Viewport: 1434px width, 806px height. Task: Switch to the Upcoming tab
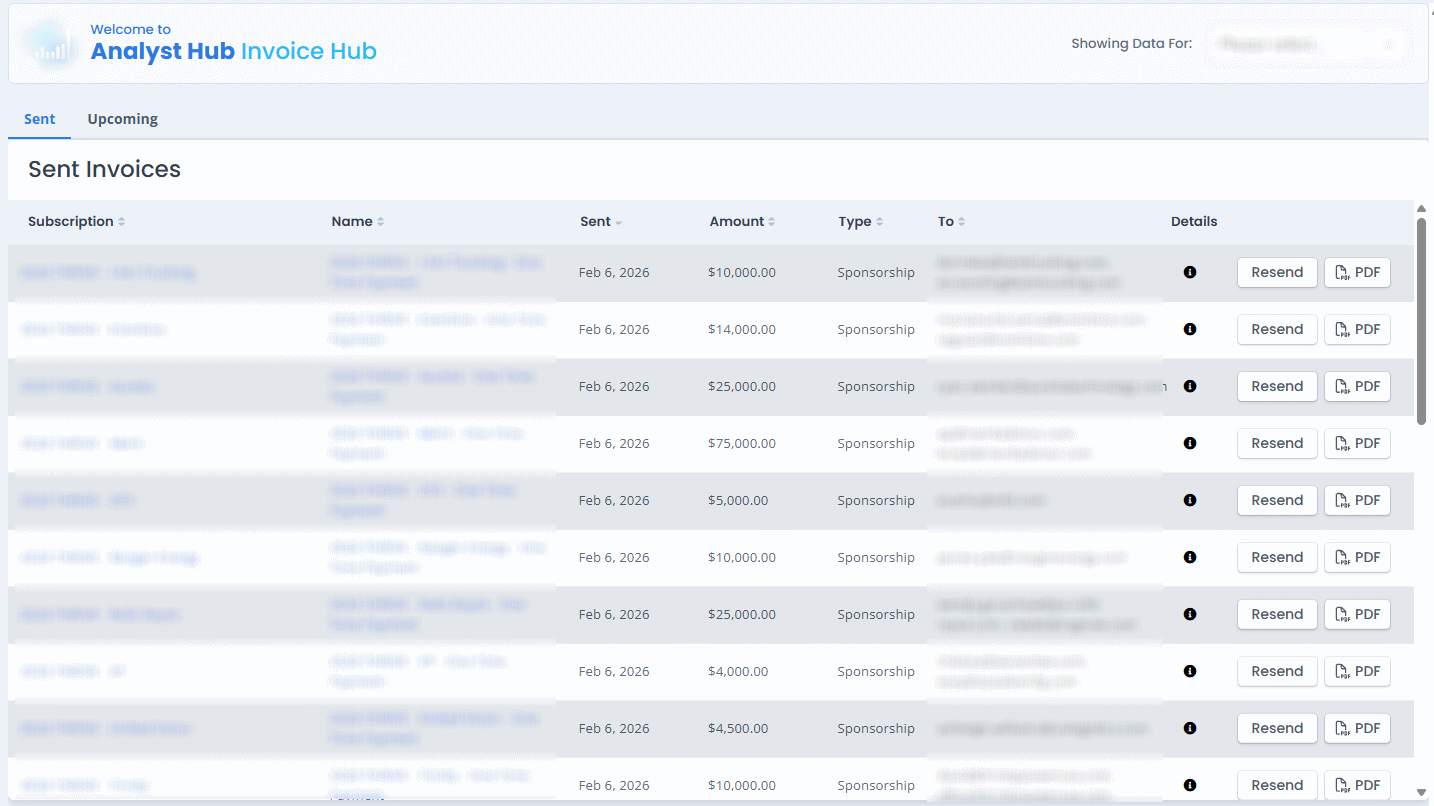click(x=122, y=118)
